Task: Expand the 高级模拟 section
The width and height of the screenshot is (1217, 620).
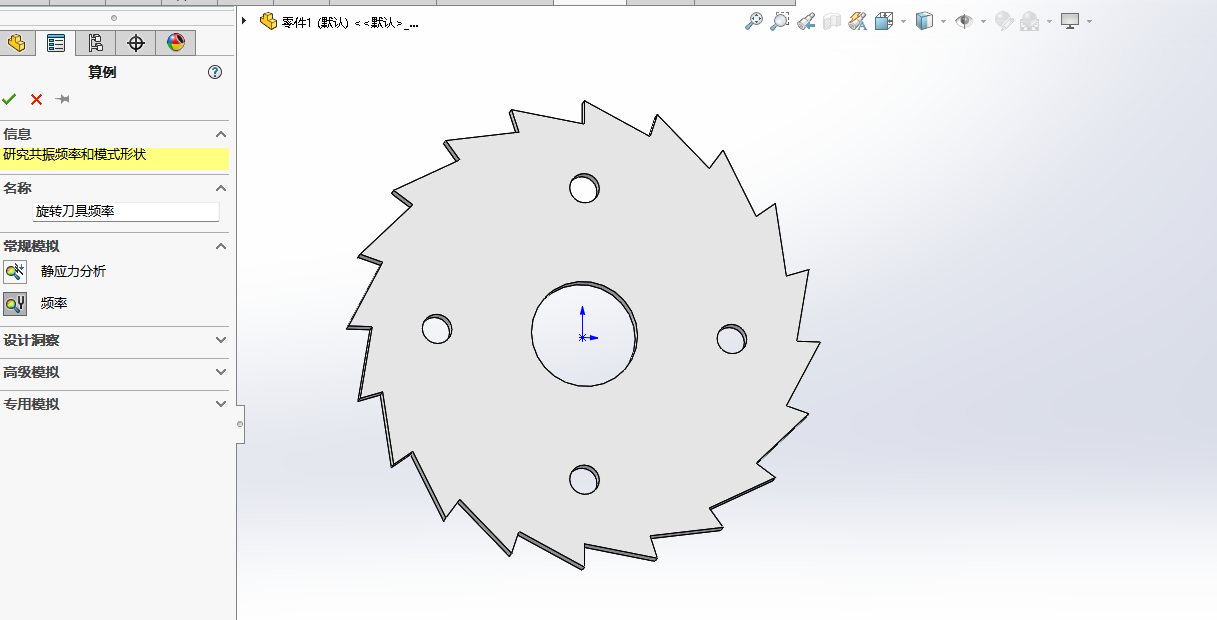Action: (221, 372)
